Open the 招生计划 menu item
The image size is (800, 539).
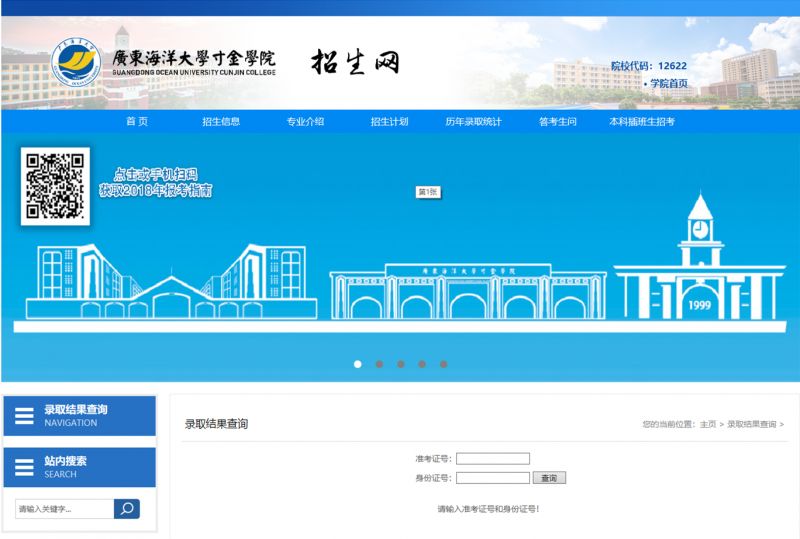pos(389,121)
